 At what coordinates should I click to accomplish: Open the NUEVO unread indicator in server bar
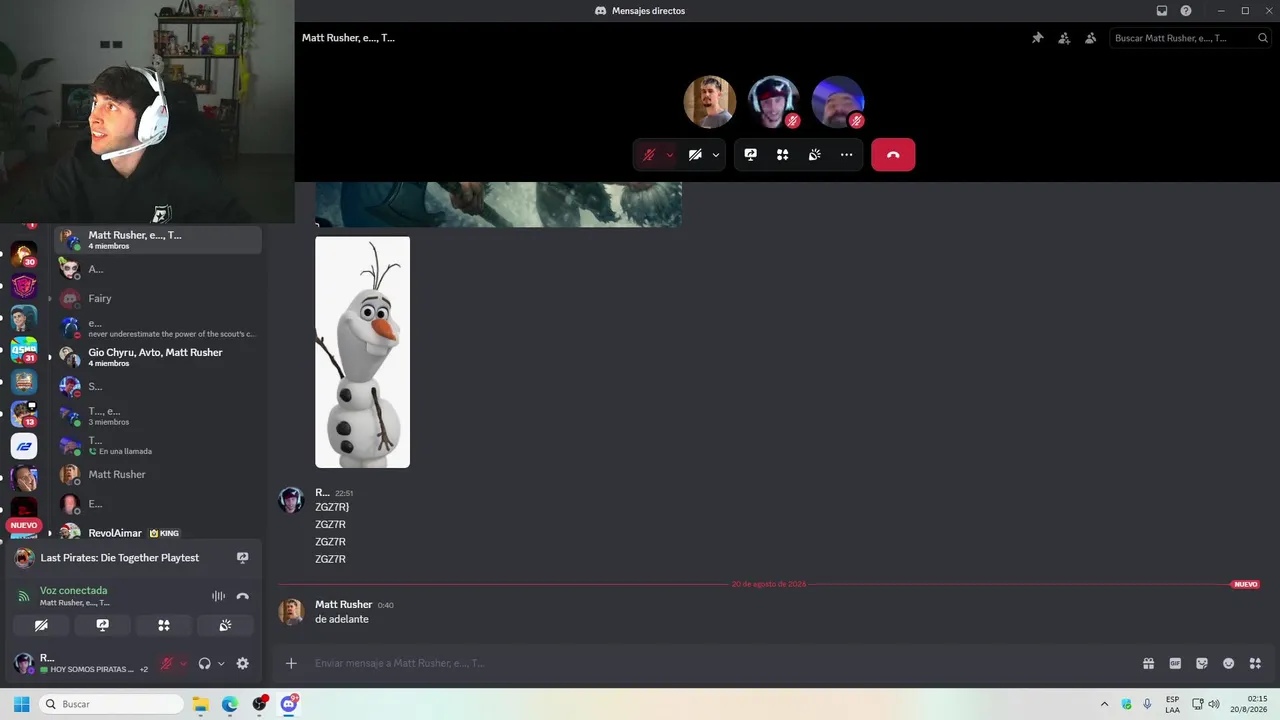[x=24, y=525]
